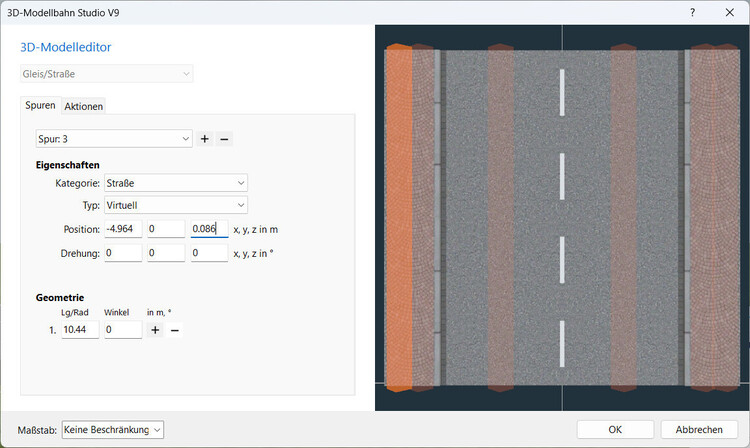750x448 pixels.
Task: Open the Spur: 3 dropdown
Action: click(x=114, y=139)
